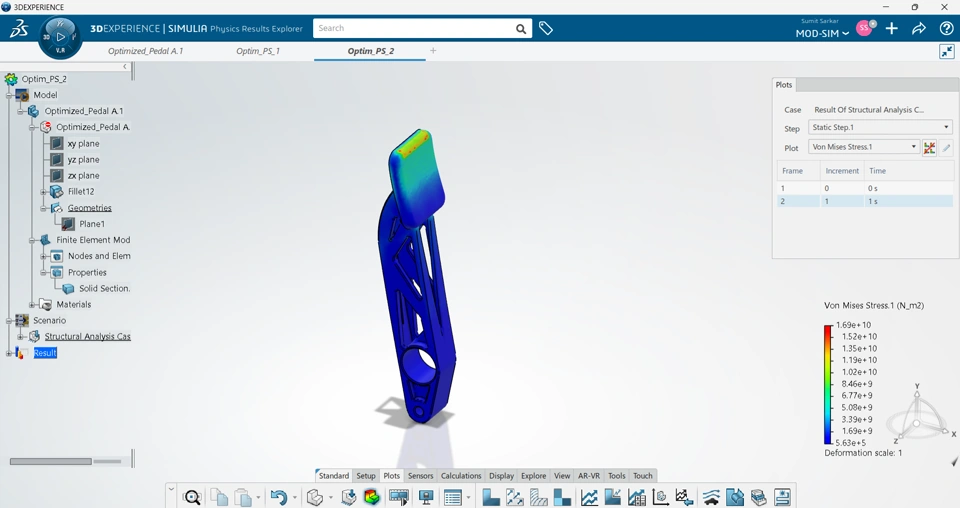Toggle plot visibility icon beside Von Mises Stress

(x=929, y=148)
